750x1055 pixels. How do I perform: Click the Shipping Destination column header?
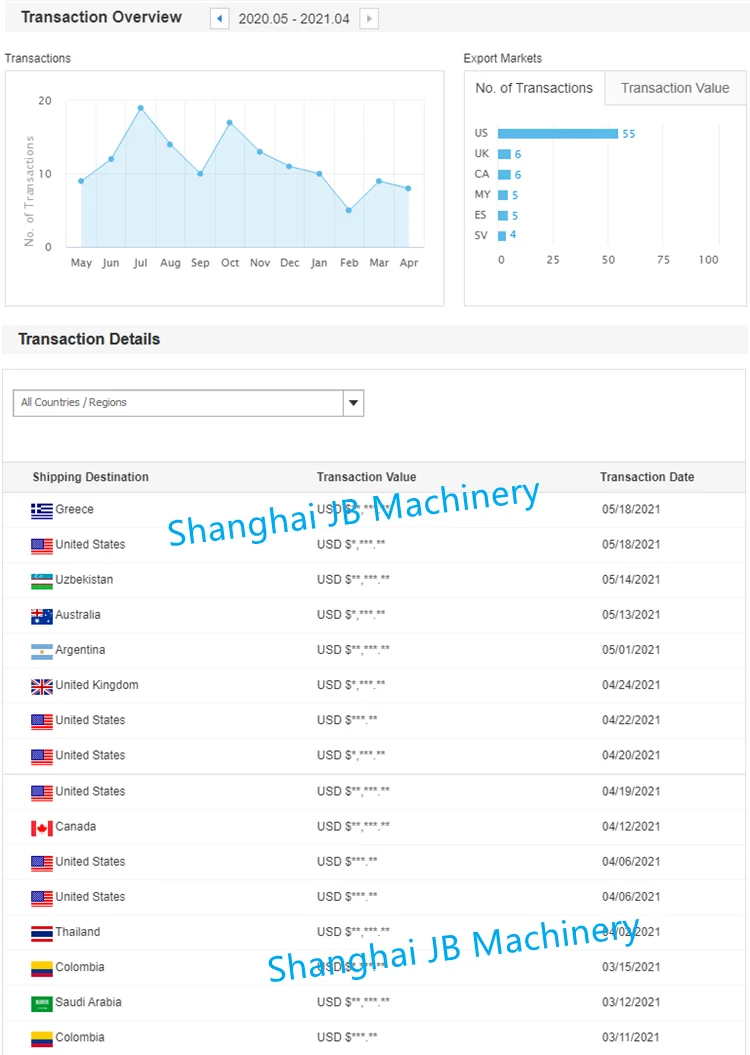coord(91,477)
